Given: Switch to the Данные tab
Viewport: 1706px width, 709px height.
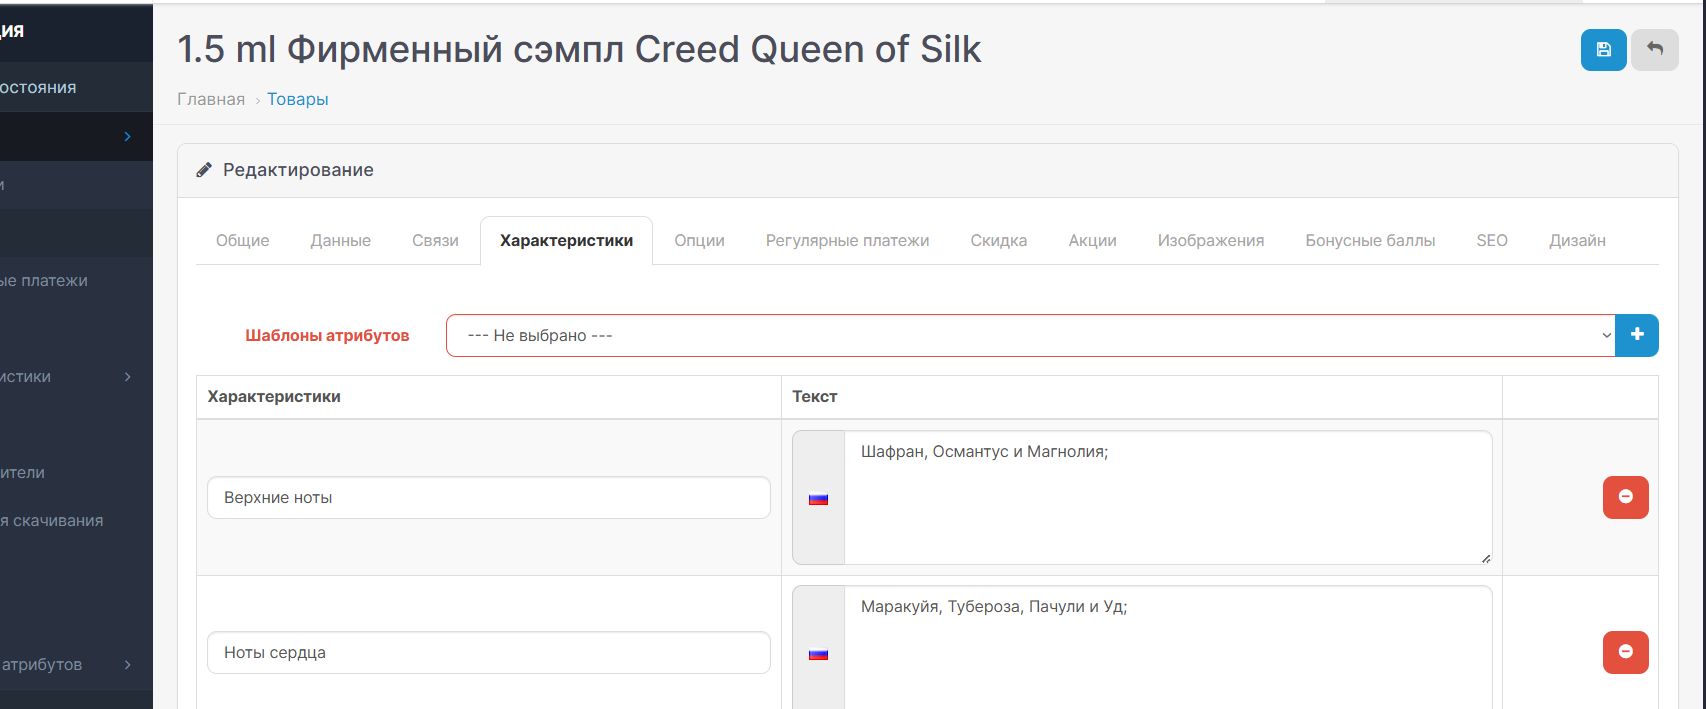Looking at the screenshot, I should [341, 241].
